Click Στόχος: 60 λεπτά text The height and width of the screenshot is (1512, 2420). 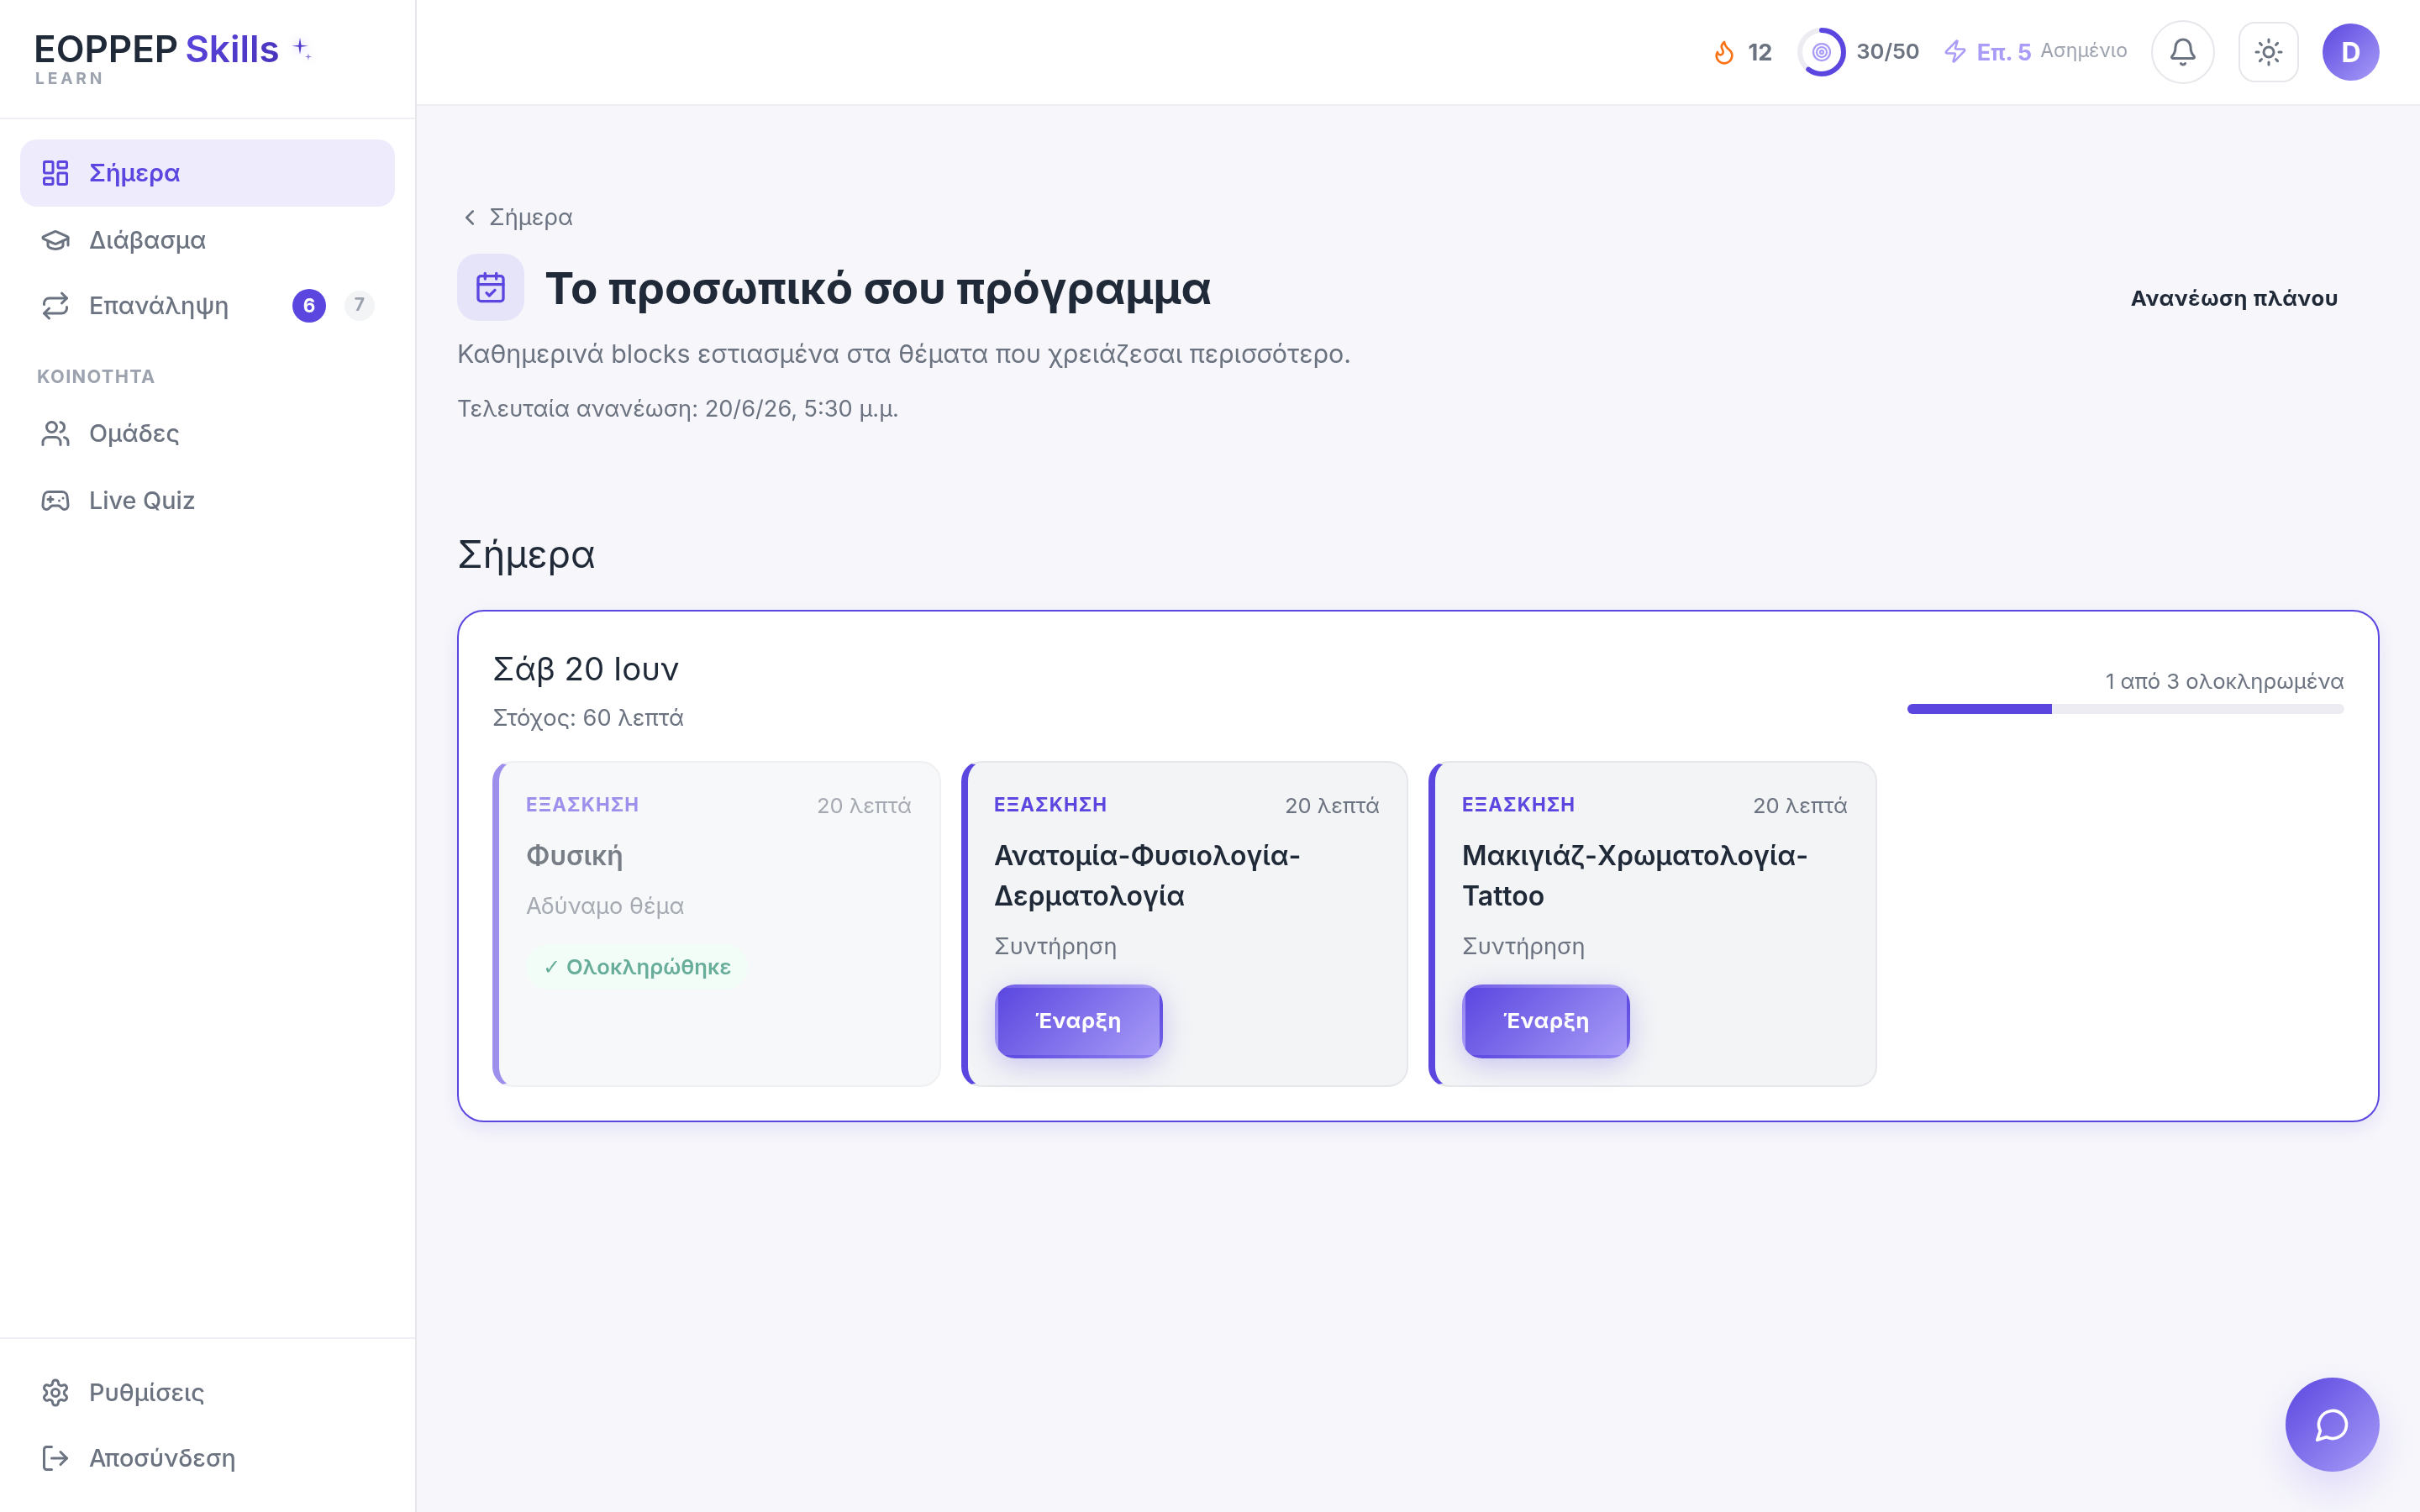pyautogui.click(x=588, y=718)
